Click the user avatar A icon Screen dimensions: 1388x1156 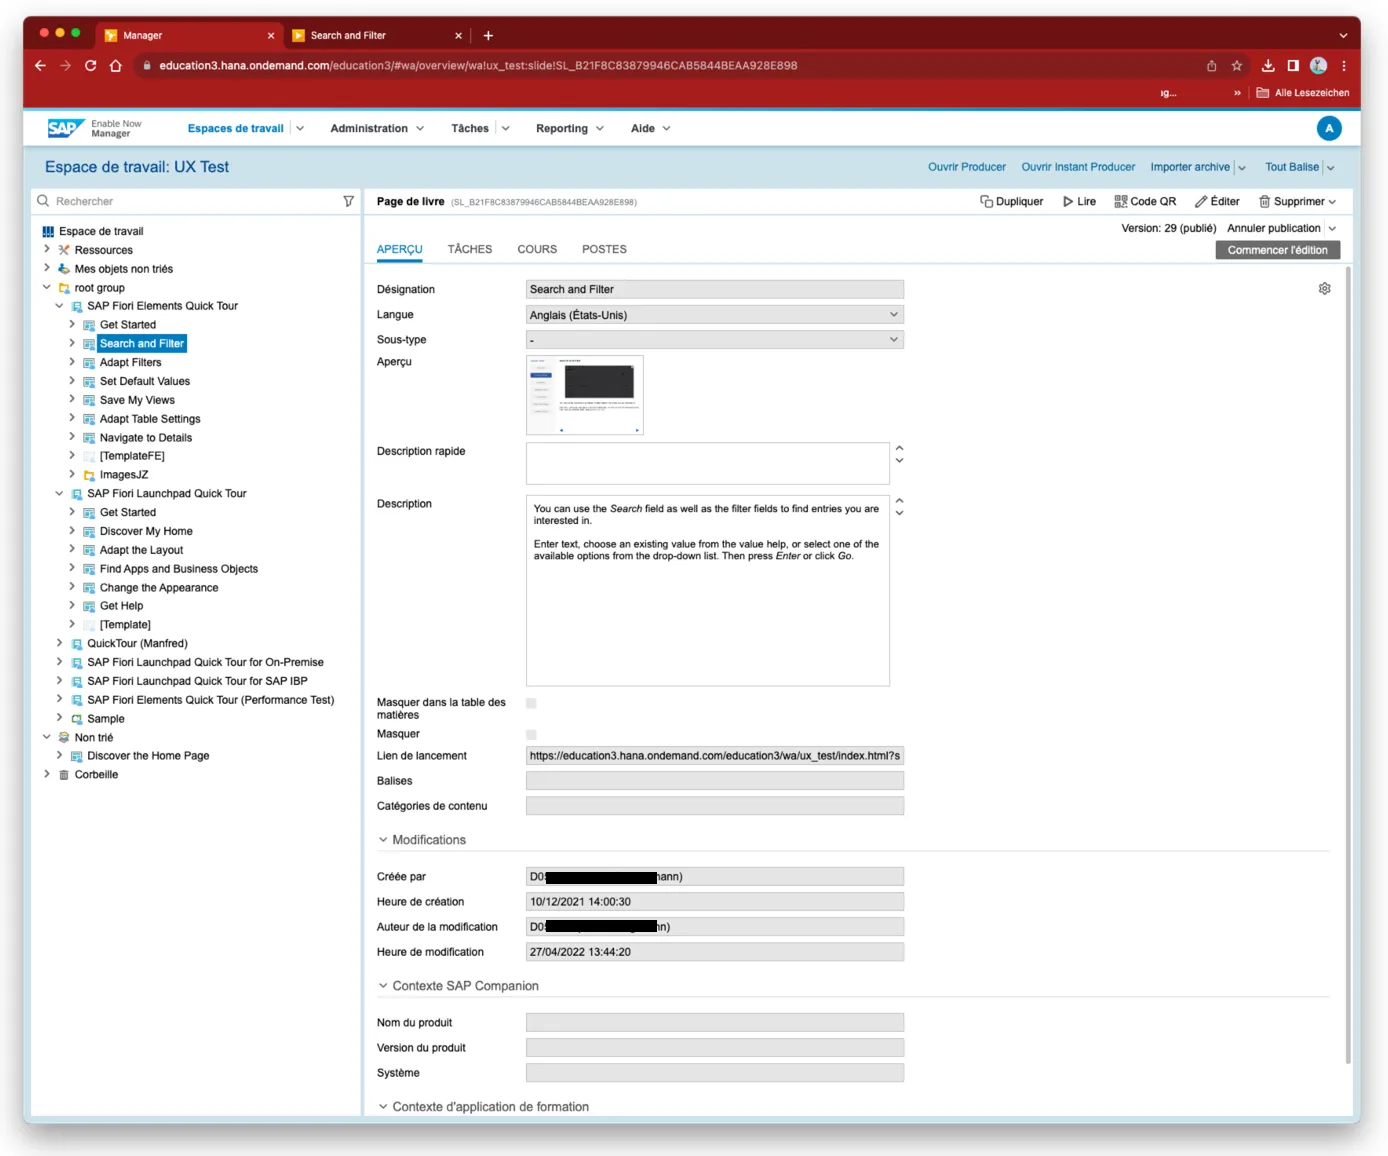[1328, 128]
